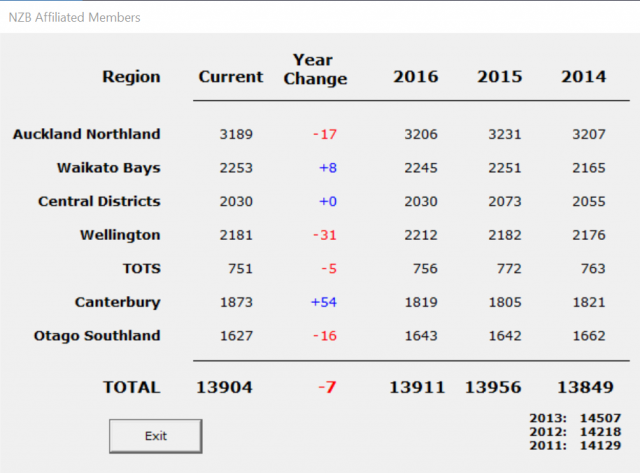The height and width of the screenshot is (473, 640).
Task: Select the Year Change column header
Action: coord(315,69)
